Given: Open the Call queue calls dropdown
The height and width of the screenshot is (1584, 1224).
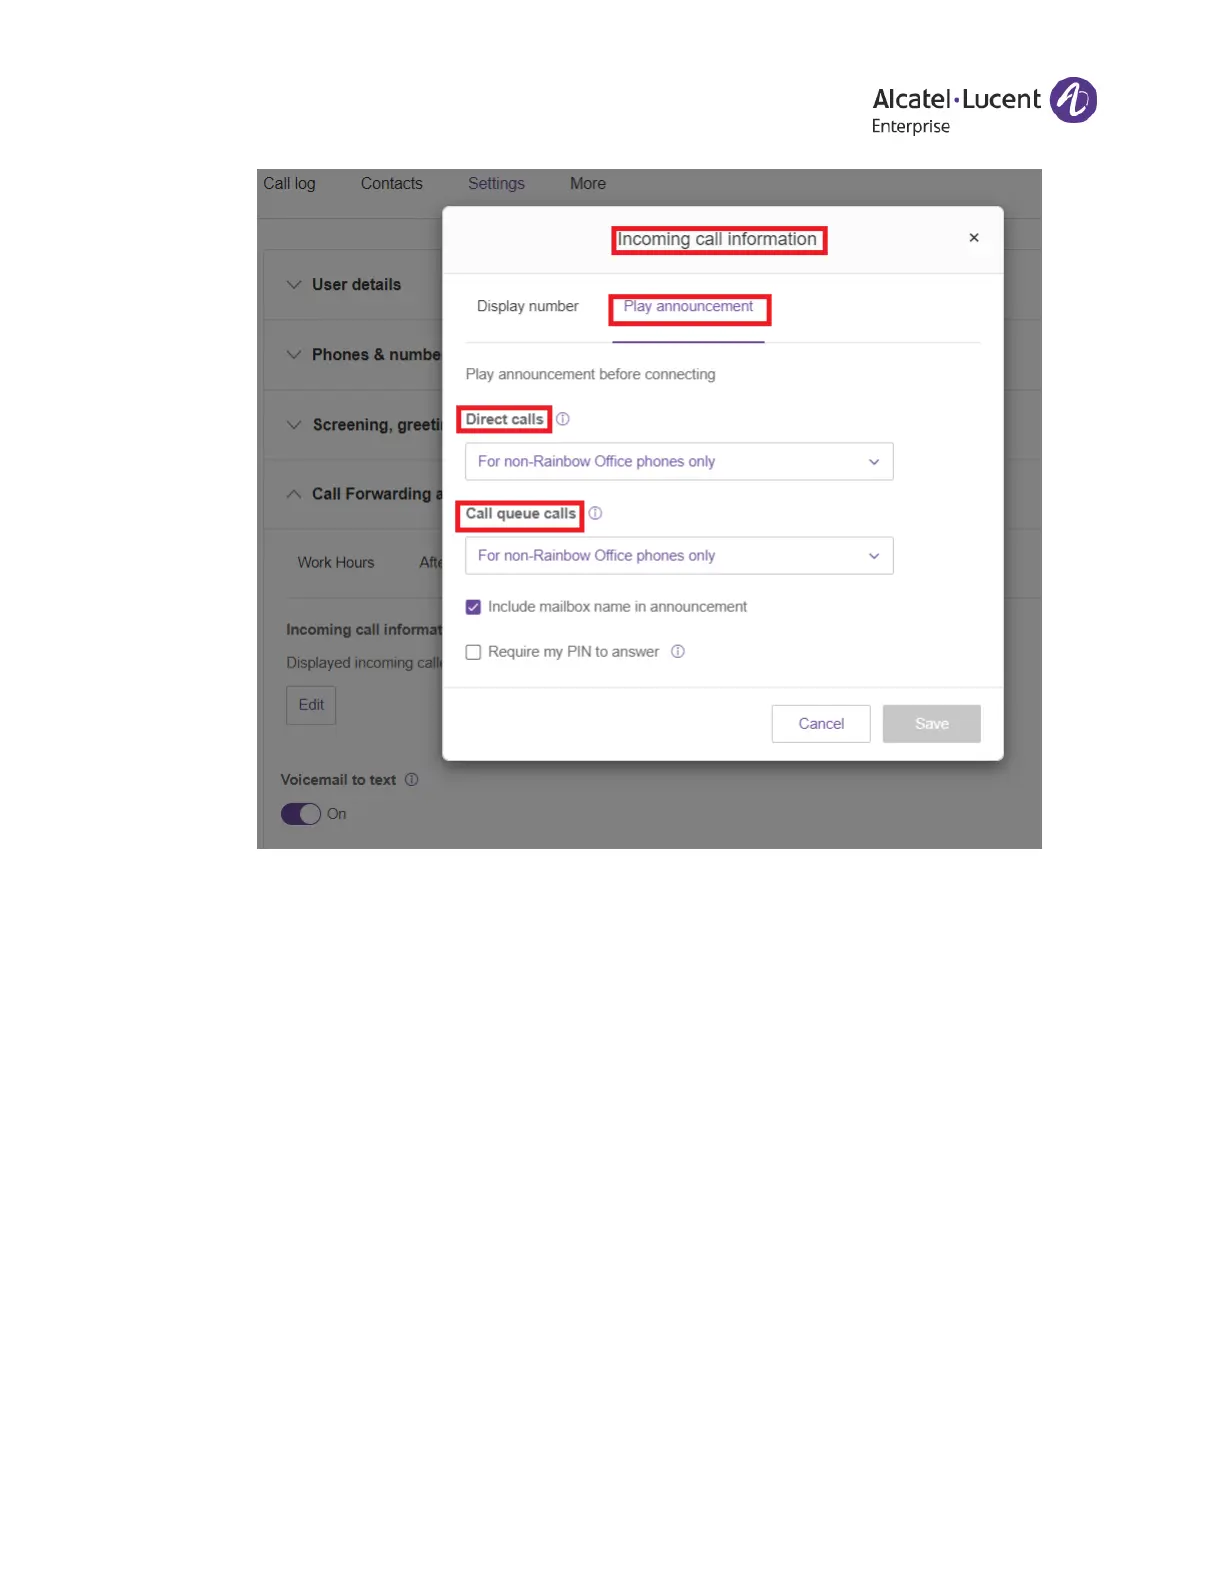Looking at the screenshot, I should click(679, 555).
